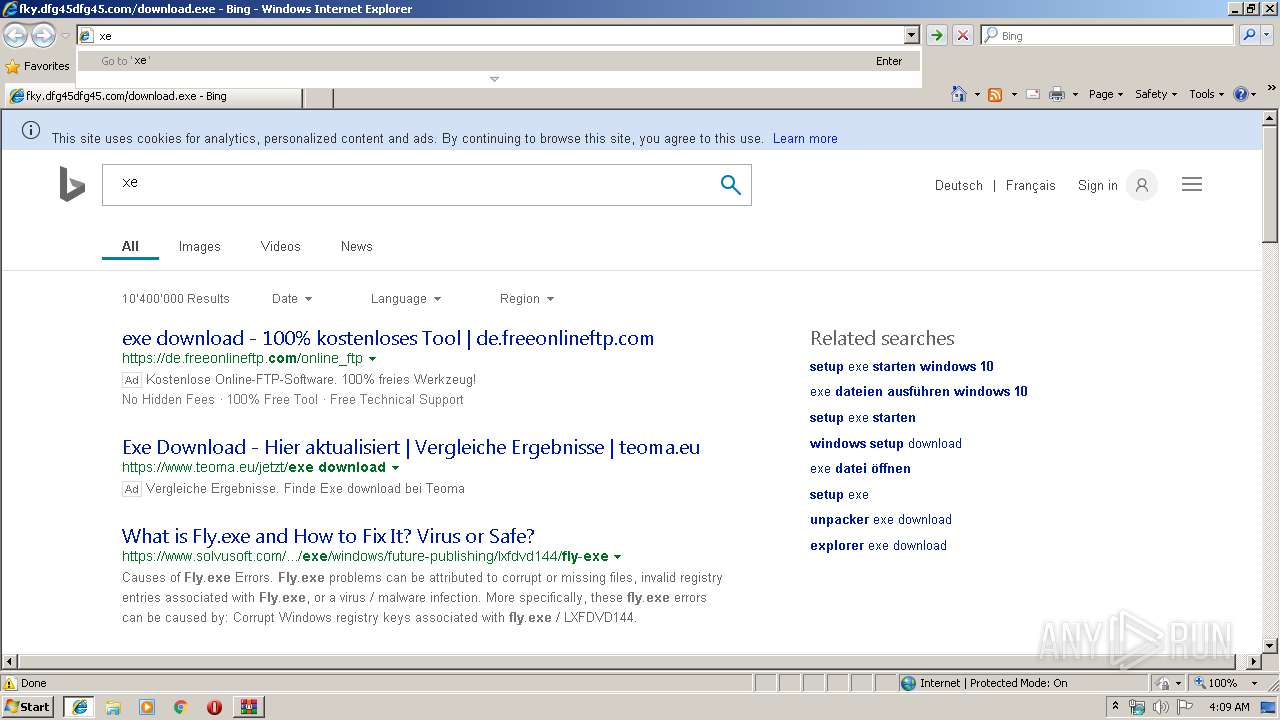Switch to the News tab
The height and width of the screenshot is (720, 1280).
click(357, 246)
